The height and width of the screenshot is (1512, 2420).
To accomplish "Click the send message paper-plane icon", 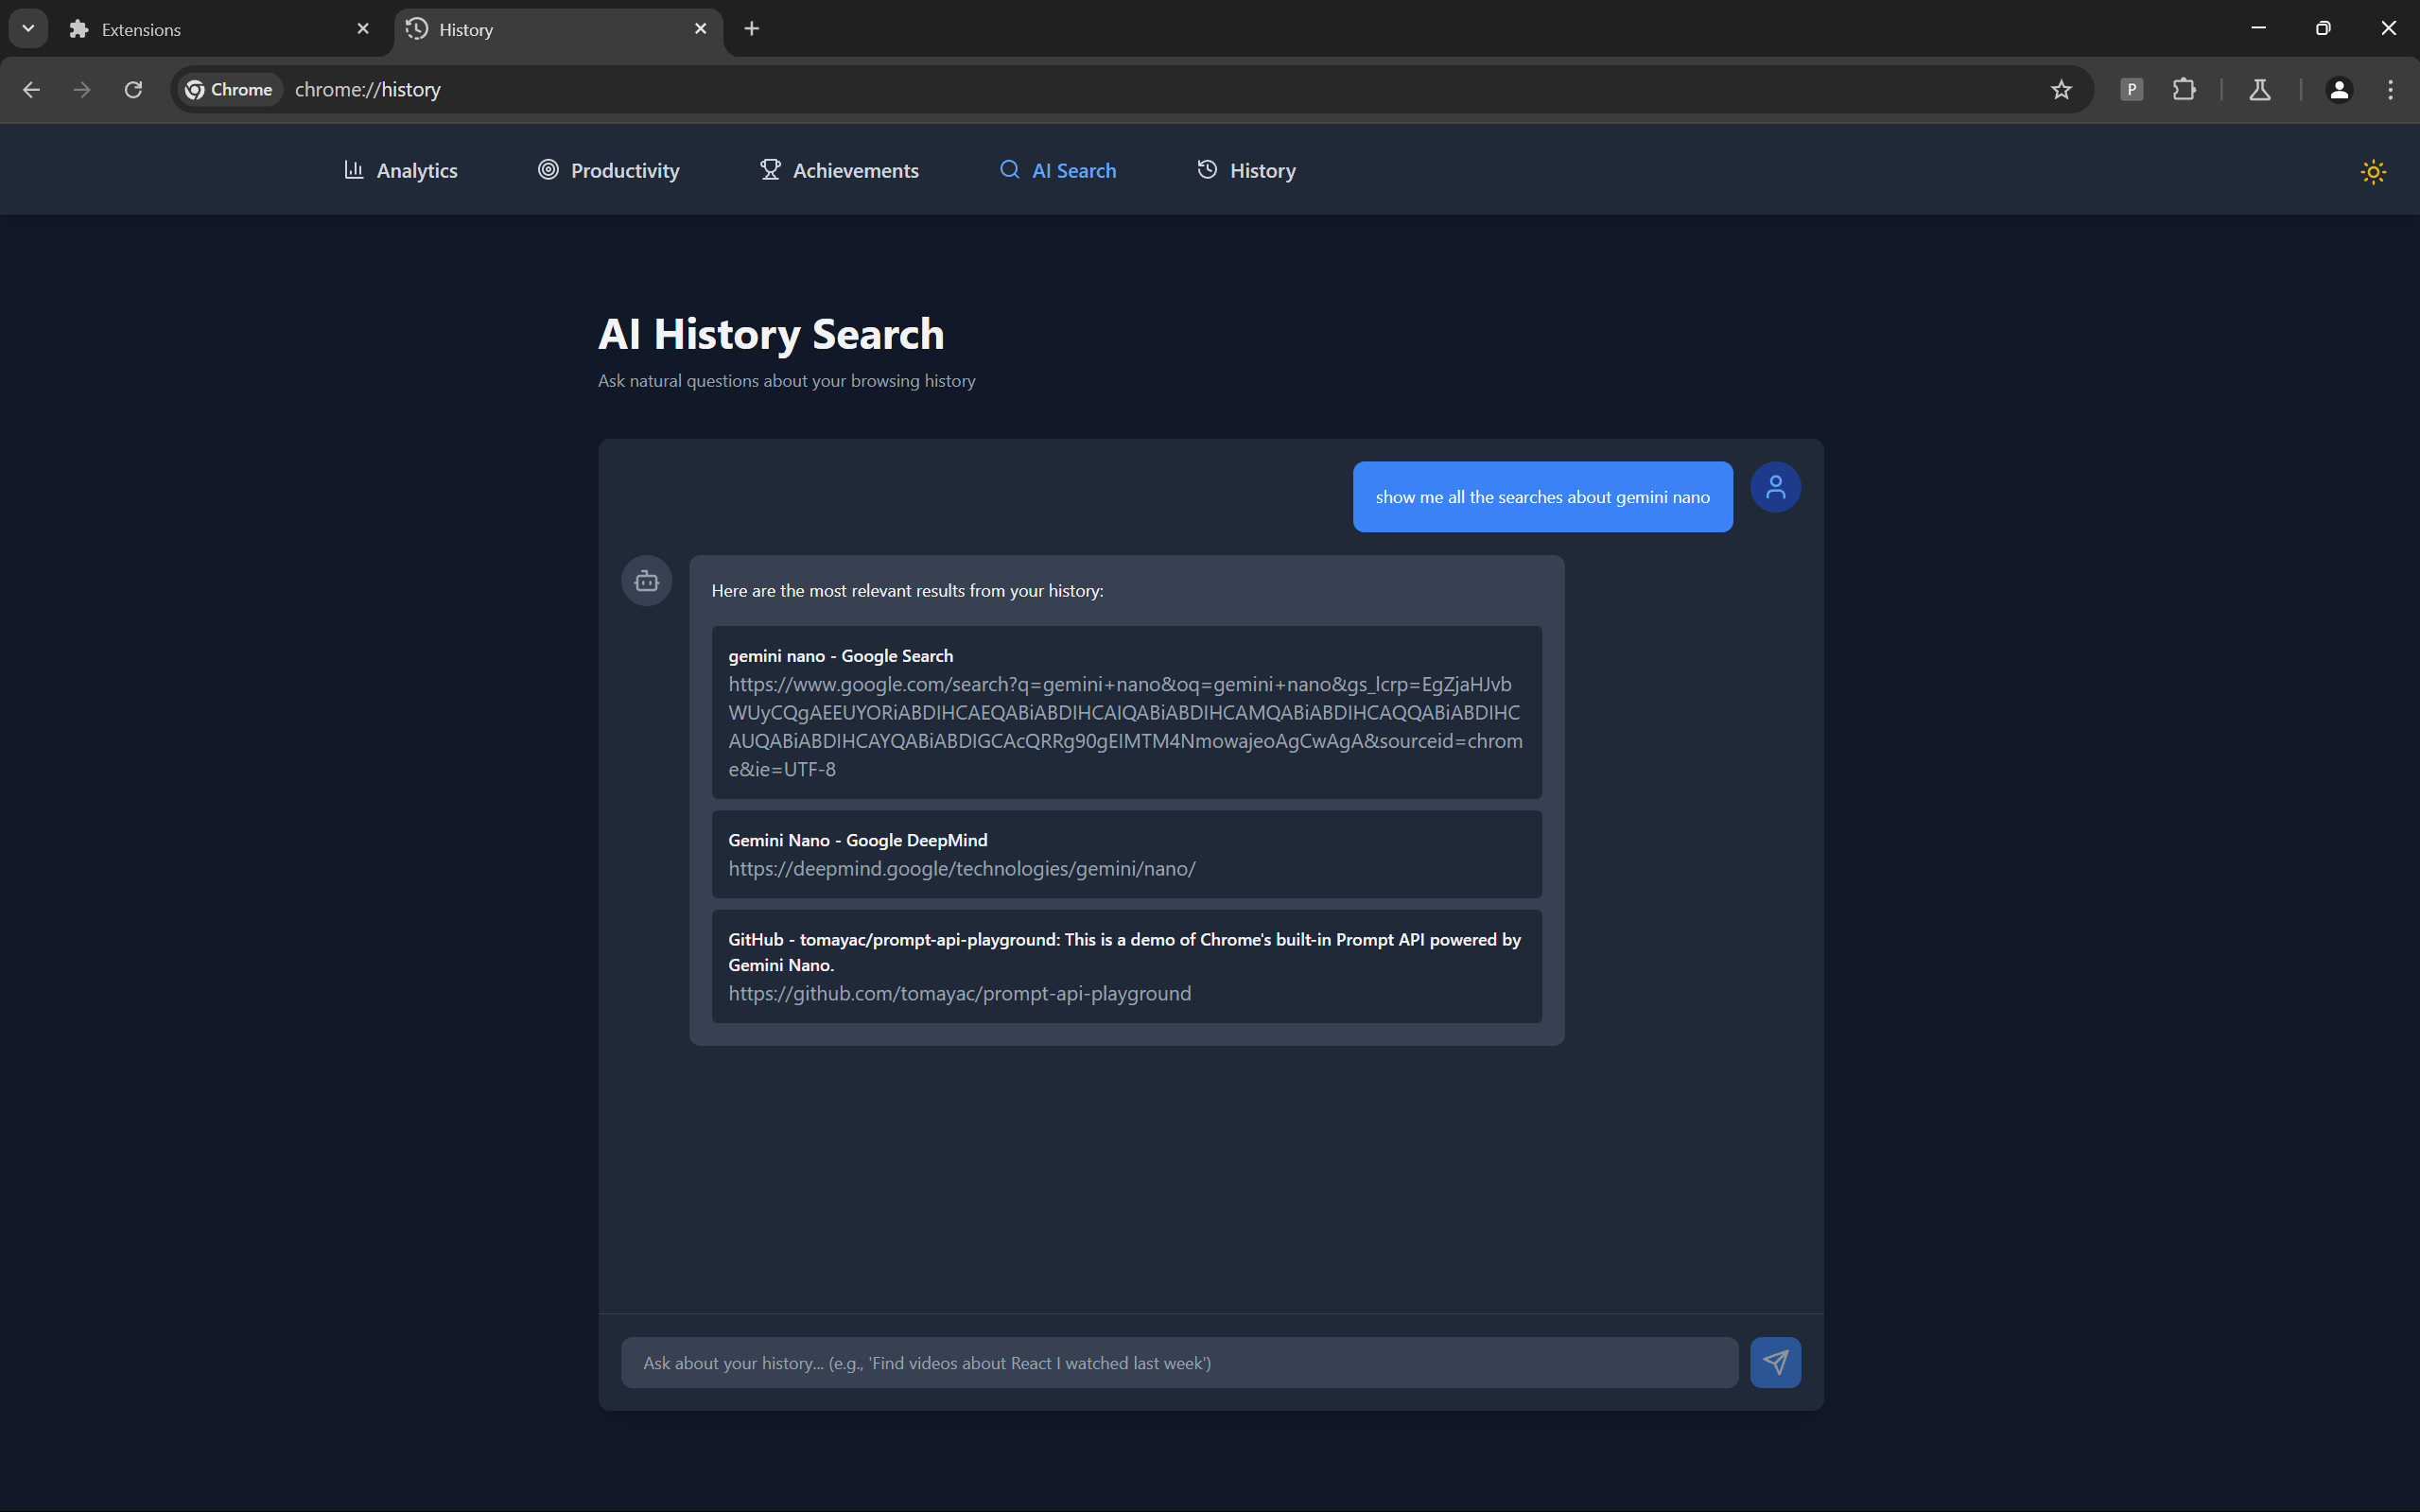I will (x=1775, y=1362).
